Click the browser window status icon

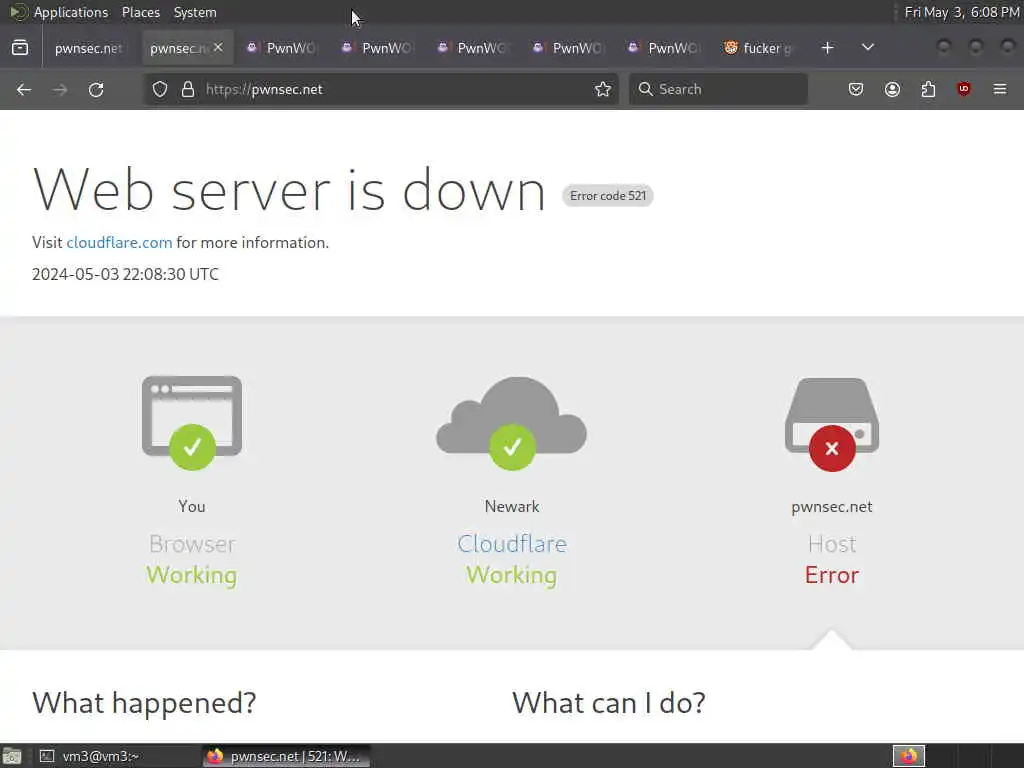192,423
